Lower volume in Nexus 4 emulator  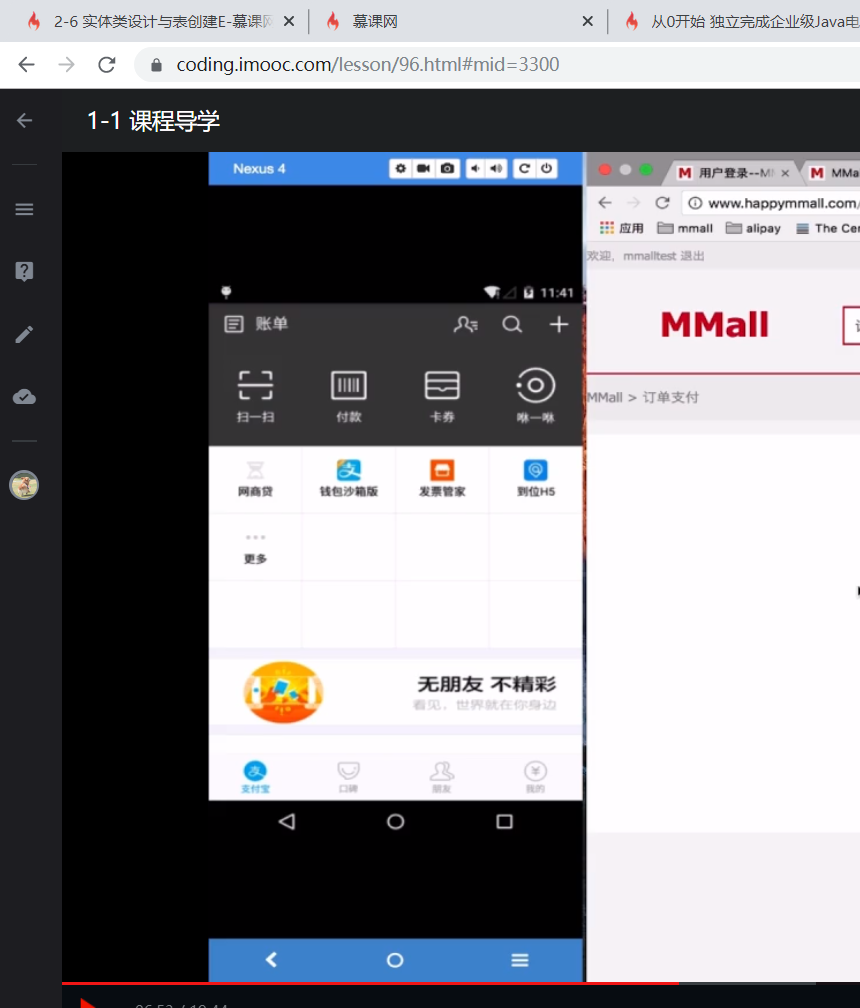(475, 168)
